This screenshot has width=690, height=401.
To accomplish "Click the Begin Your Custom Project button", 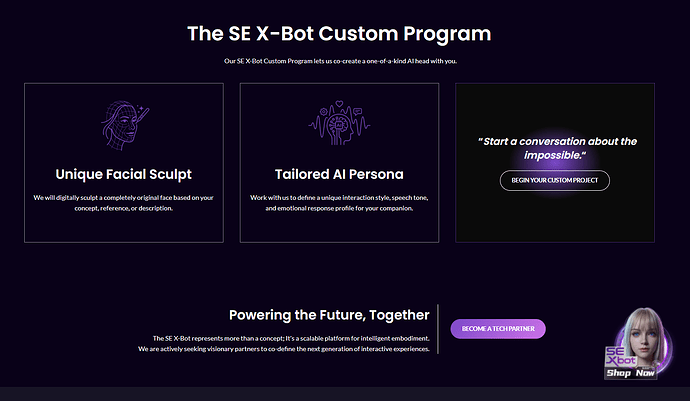I will [554, 180].
